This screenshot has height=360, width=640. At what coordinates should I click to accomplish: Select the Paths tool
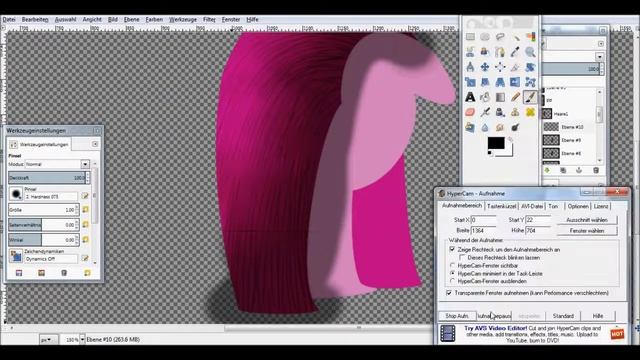point(500,52)
